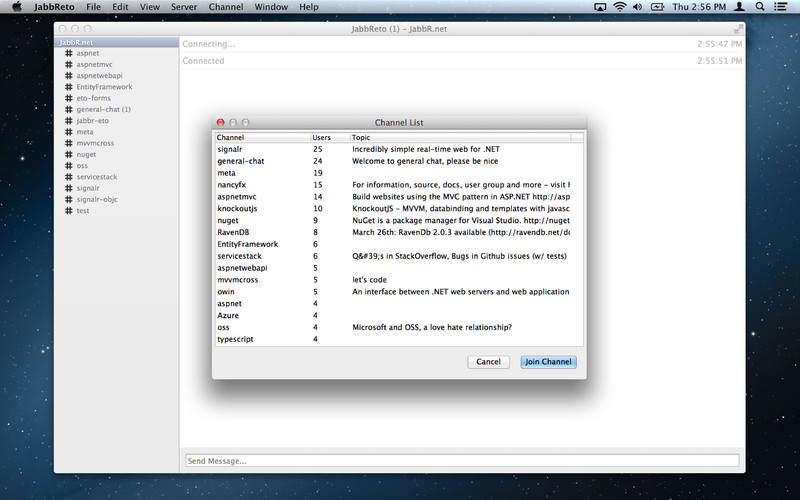Open the Server menu

184,7
